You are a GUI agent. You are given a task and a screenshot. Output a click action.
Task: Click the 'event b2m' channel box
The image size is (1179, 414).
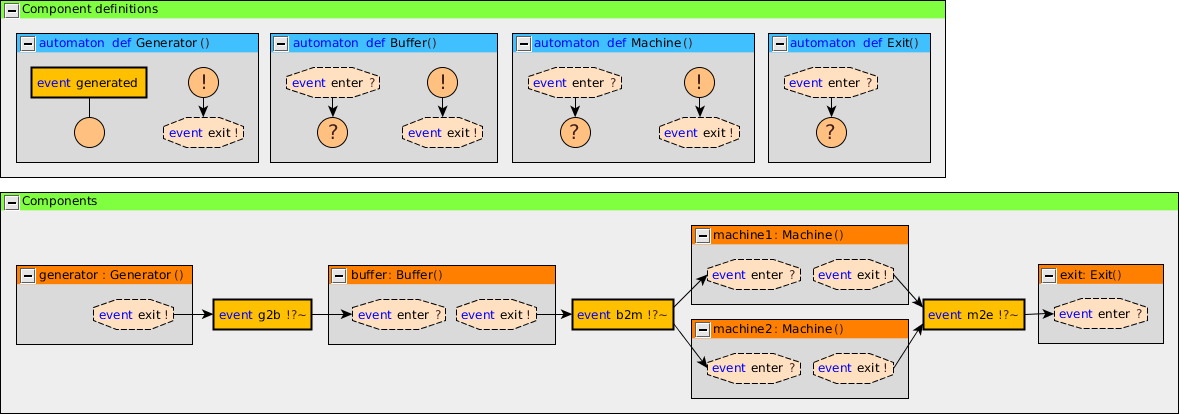coord(622,315)
